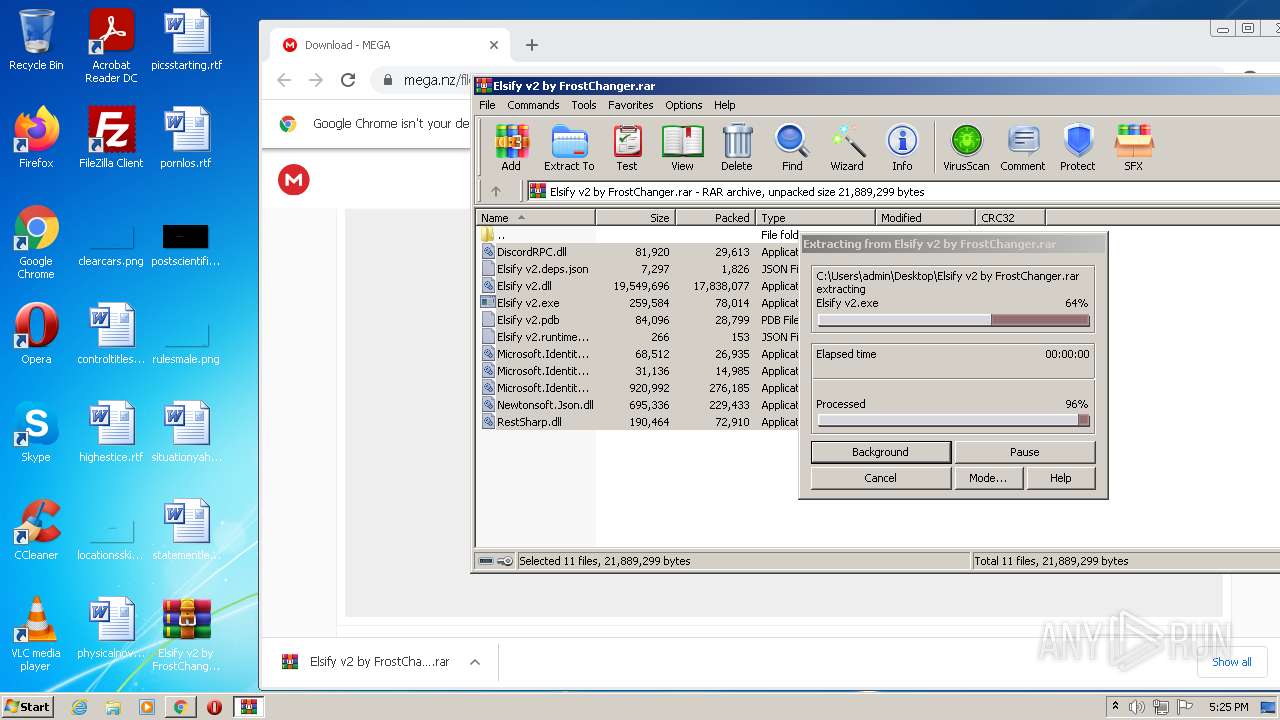Viewport: 1280px width, 720px height.
Task: Click the Background button in extraction dialog
Action: pos(880,452)
